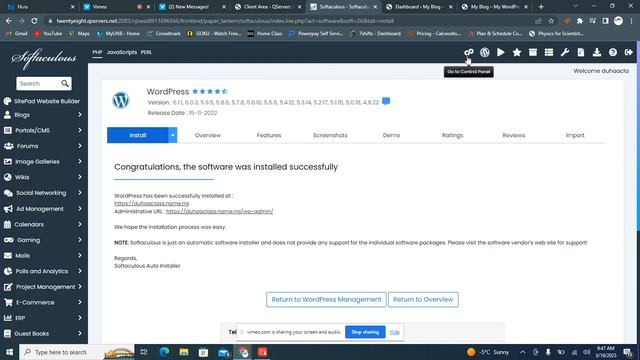Open Windows Start menu

click(9, 352)
